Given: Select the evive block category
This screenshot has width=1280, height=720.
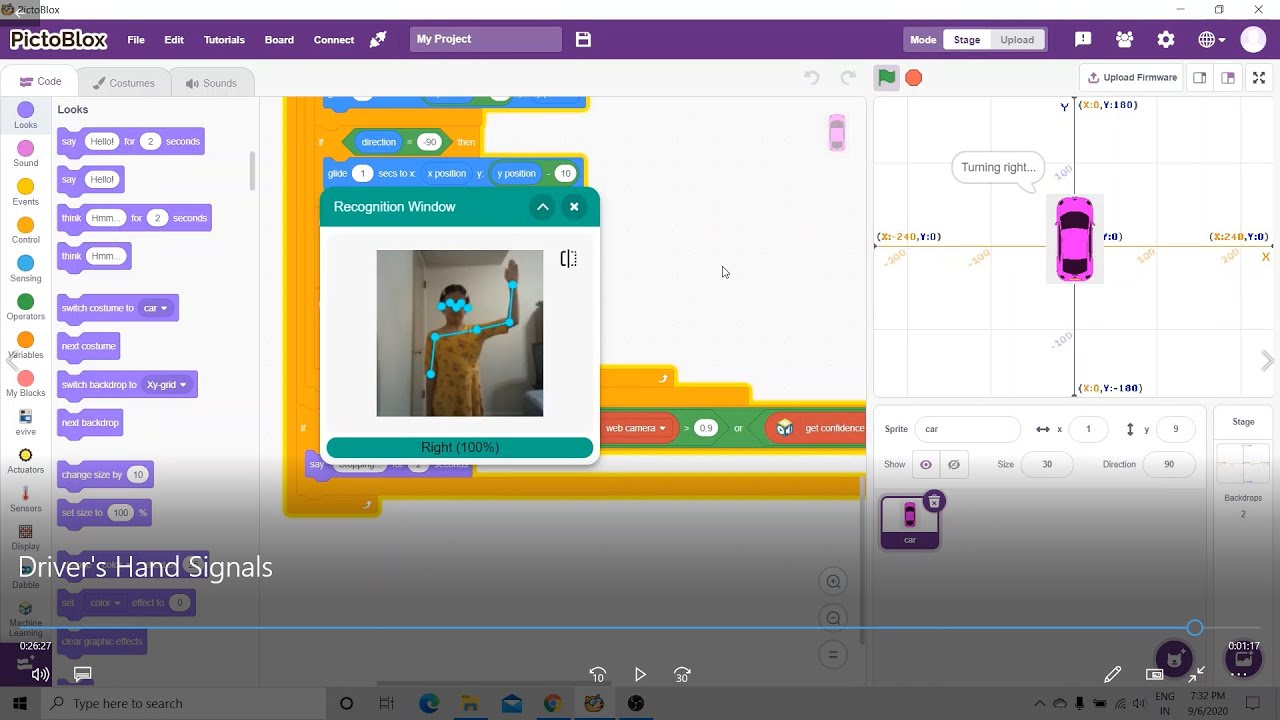Looking at the screenshot, I should point(26,422).
